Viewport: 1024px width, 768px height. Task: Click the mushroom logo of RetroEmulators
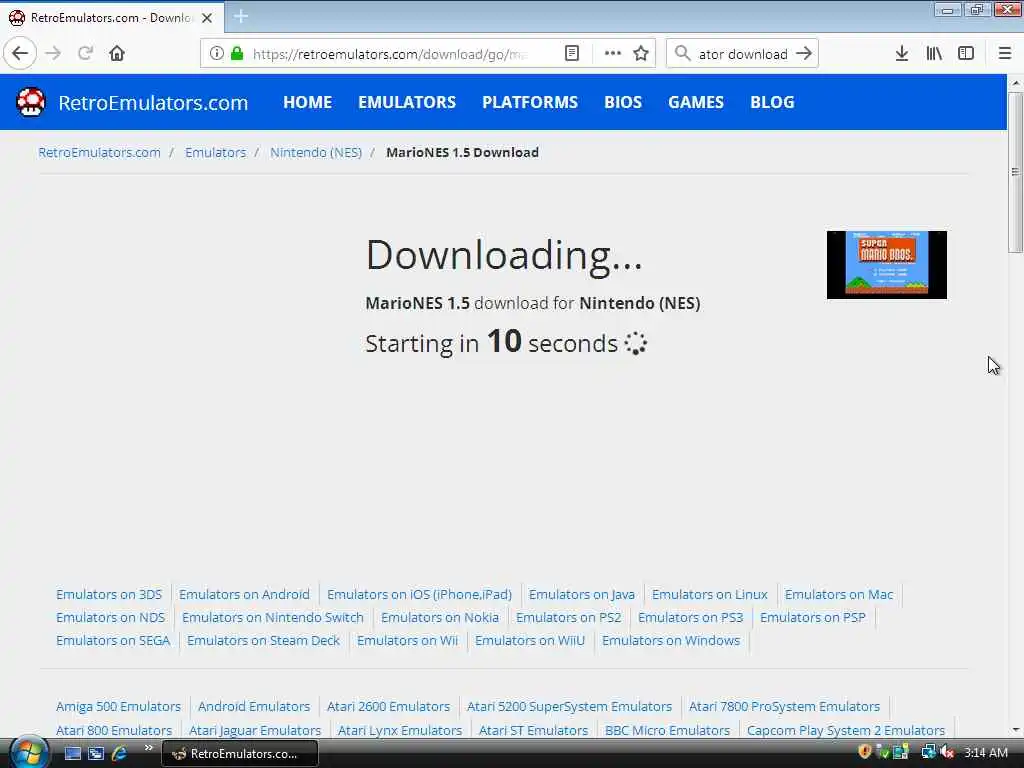pyautogui.click(x=30, y=102)
